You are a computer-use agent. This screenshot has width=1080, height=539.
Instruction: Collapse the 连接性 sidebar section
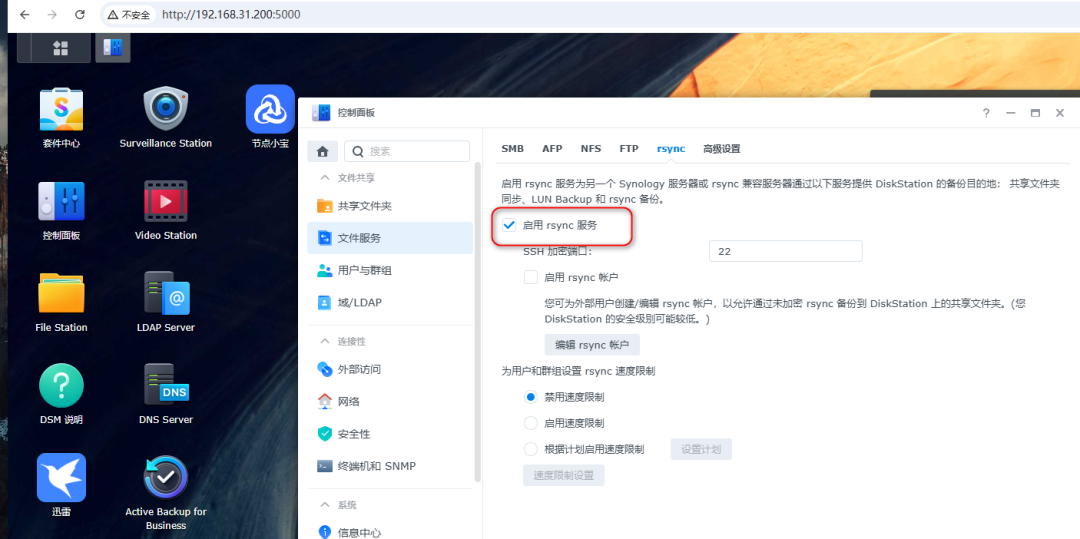click(324, 341)
